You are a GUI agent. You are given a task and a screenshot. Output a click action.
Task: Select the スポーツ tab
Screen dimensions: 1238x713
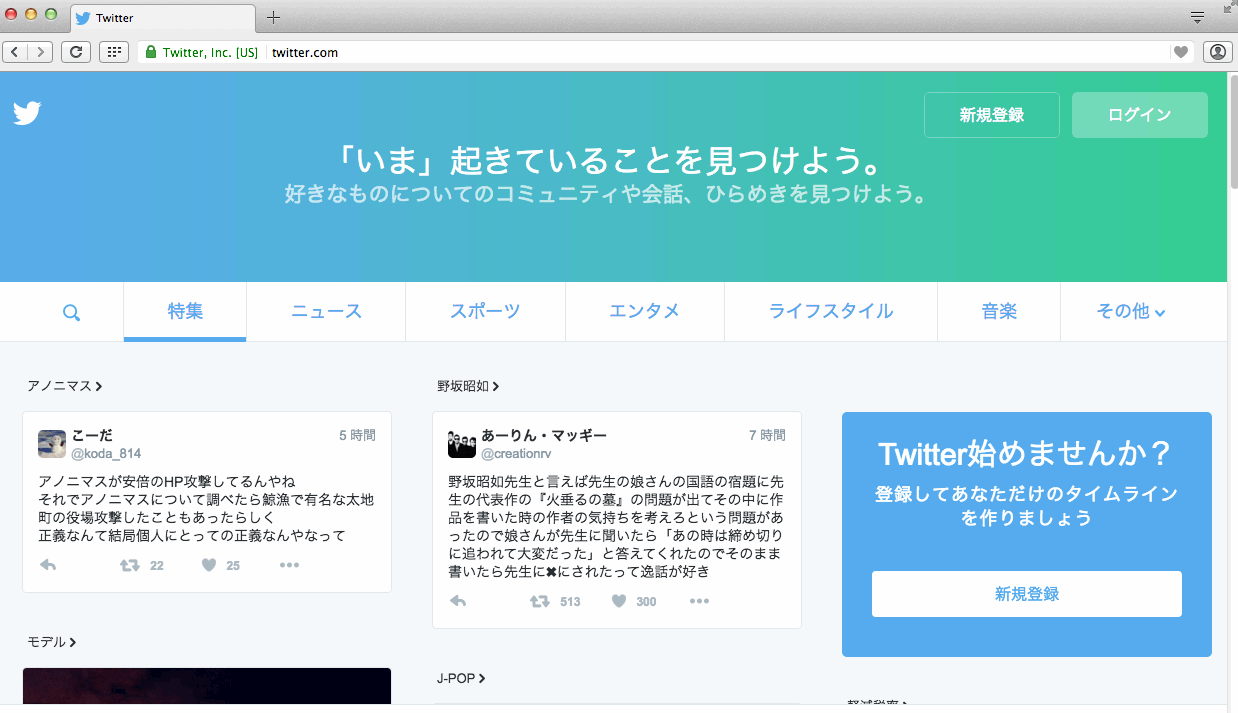point(485,312)
